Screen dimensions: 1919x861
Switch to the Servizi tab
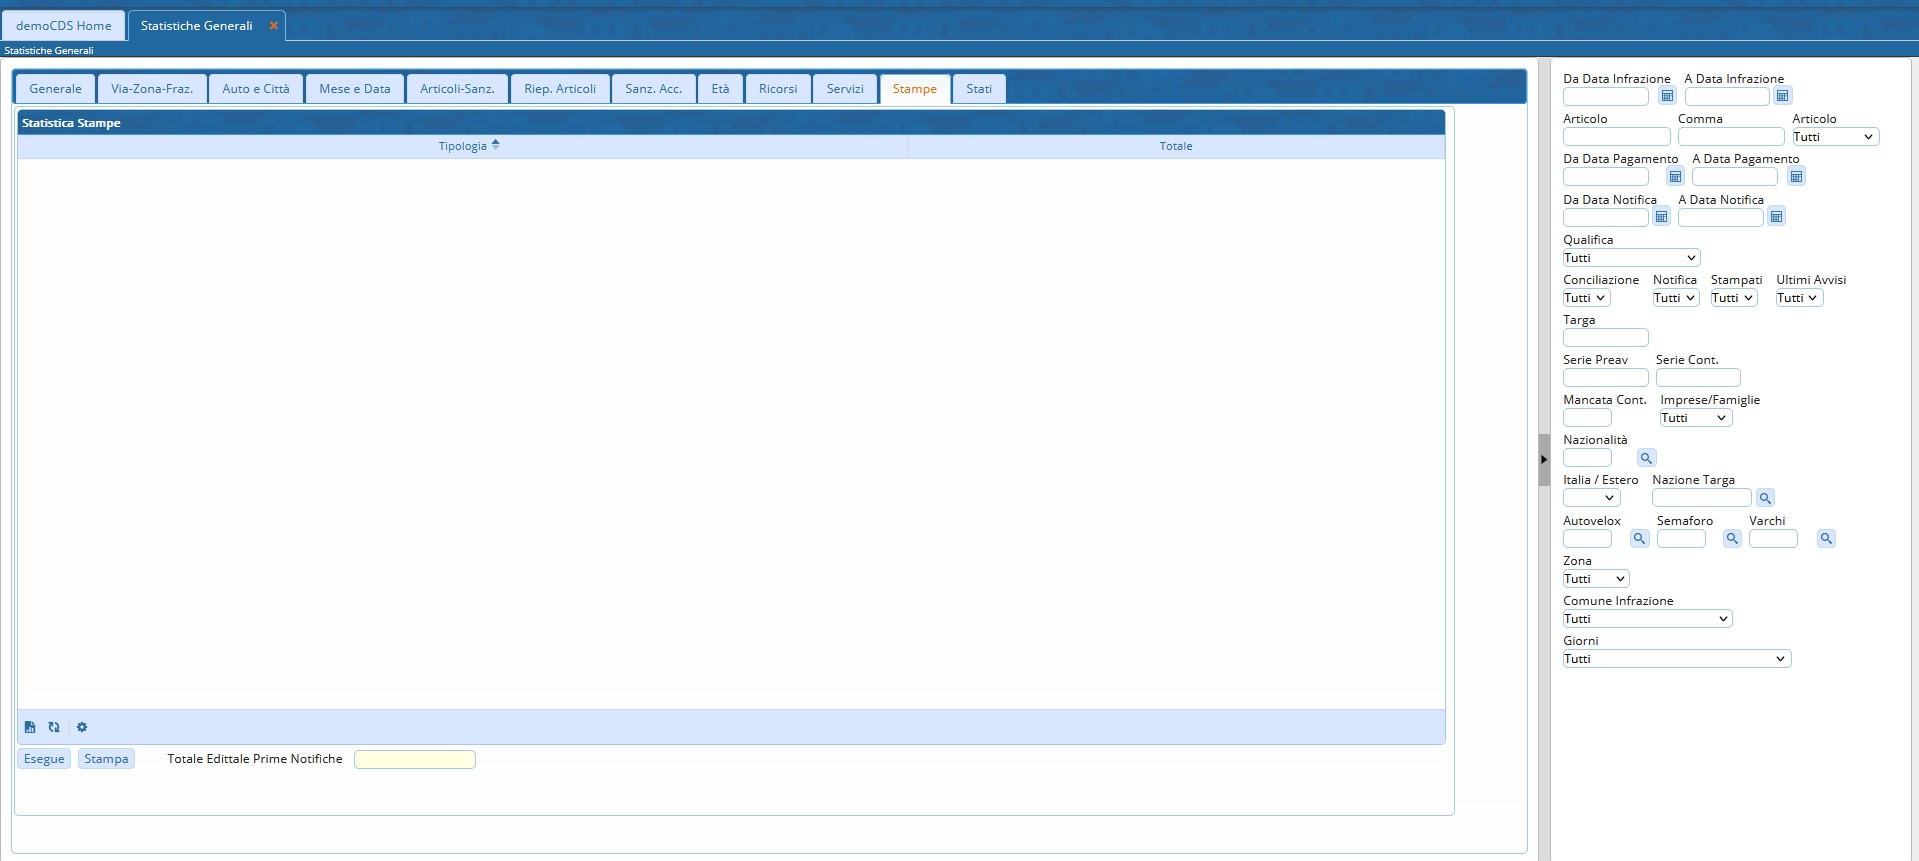click(845, 89)
